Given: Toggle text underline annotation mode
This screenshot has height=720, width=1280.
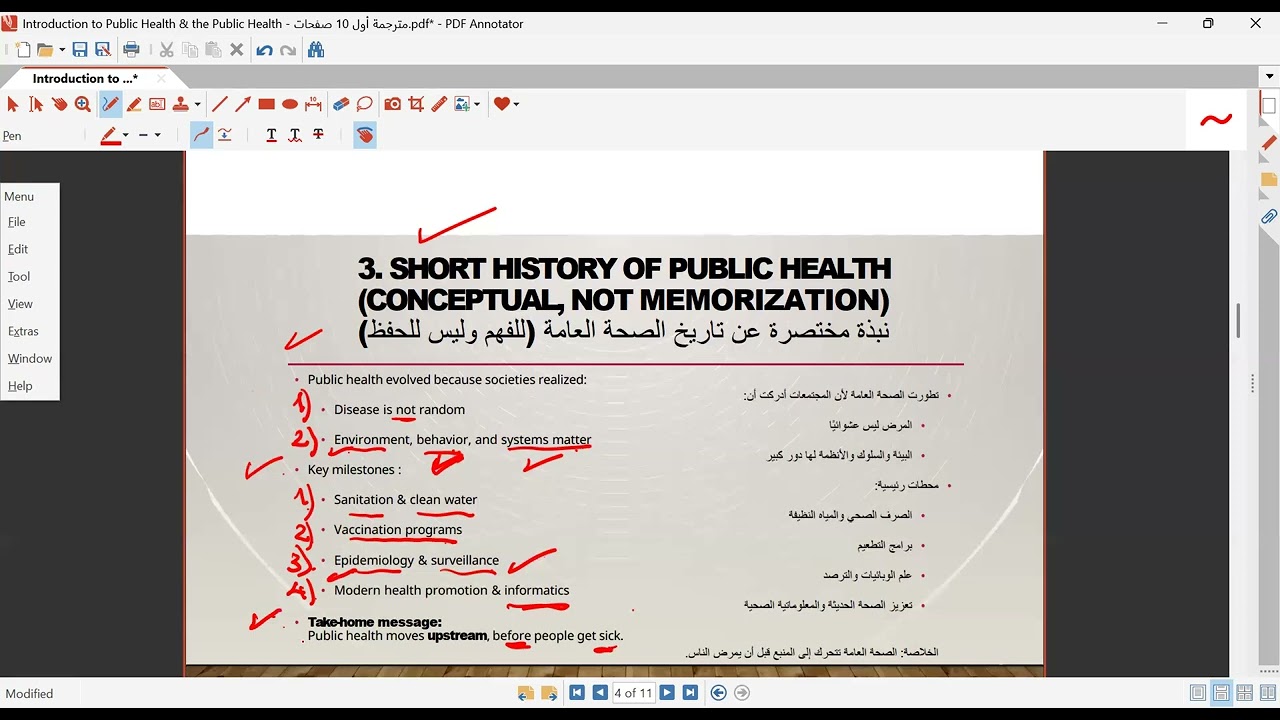Looking at the screenshot, I should (271, 135).
